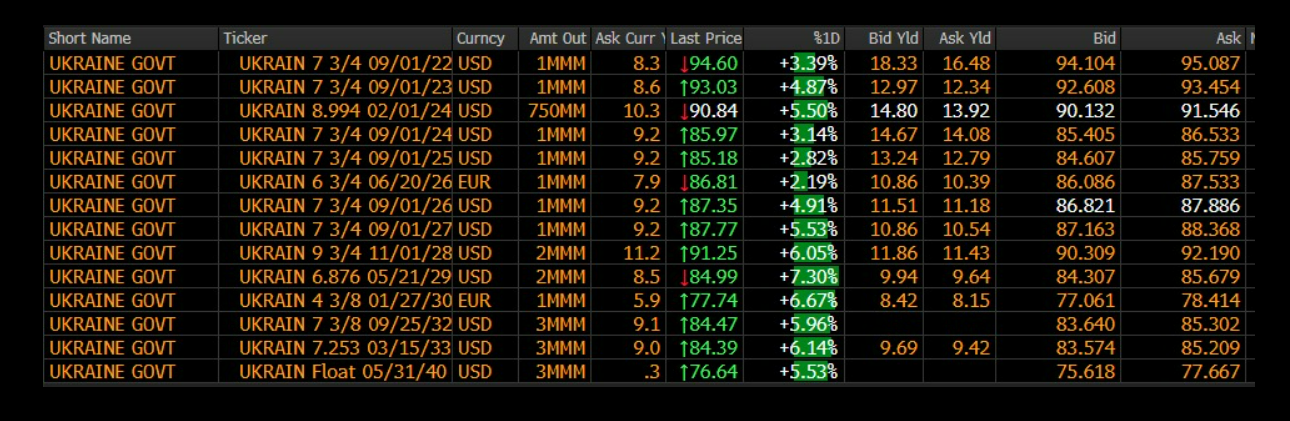
Task: Click the green up arrow beside 76.64
Action: 682,372
